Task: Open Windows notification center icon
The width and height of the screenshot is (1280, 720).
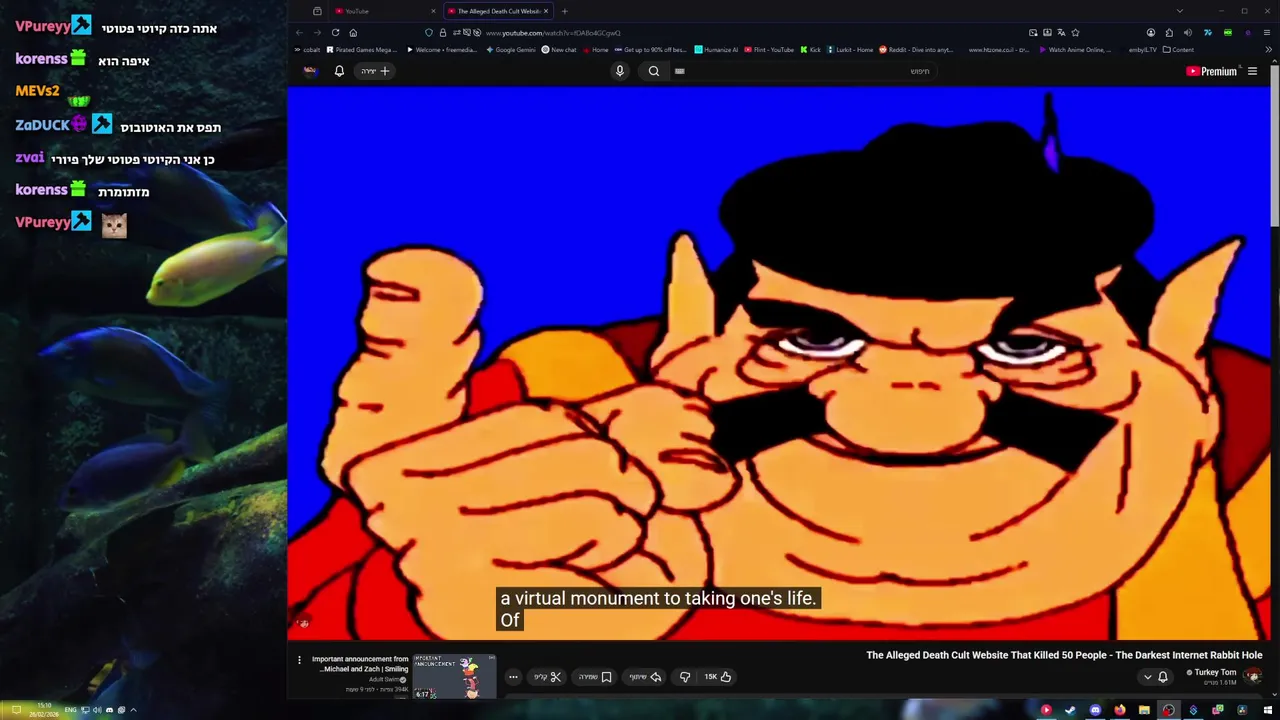Action: [x=16, y=710]
